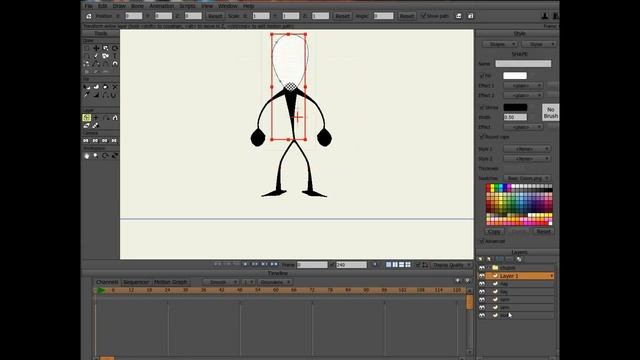Click the stroke Width input field

pos(515,117)
